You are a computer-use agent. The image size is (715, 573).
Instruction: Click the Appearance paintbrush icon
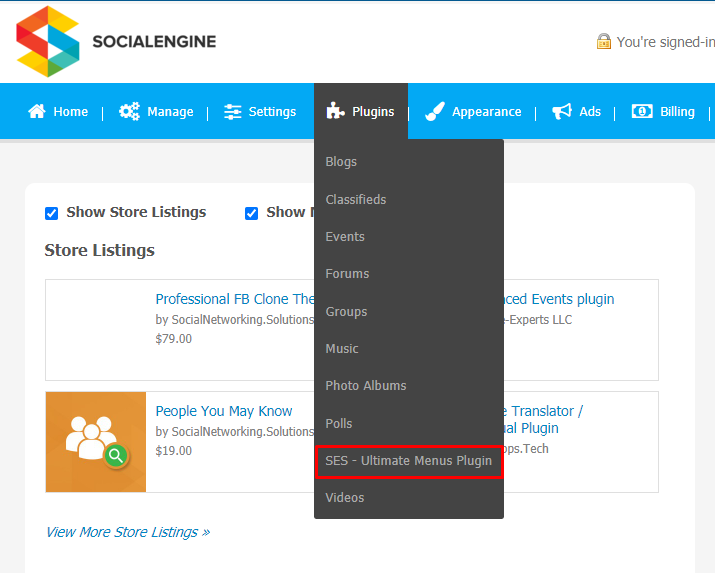[435, 111]
